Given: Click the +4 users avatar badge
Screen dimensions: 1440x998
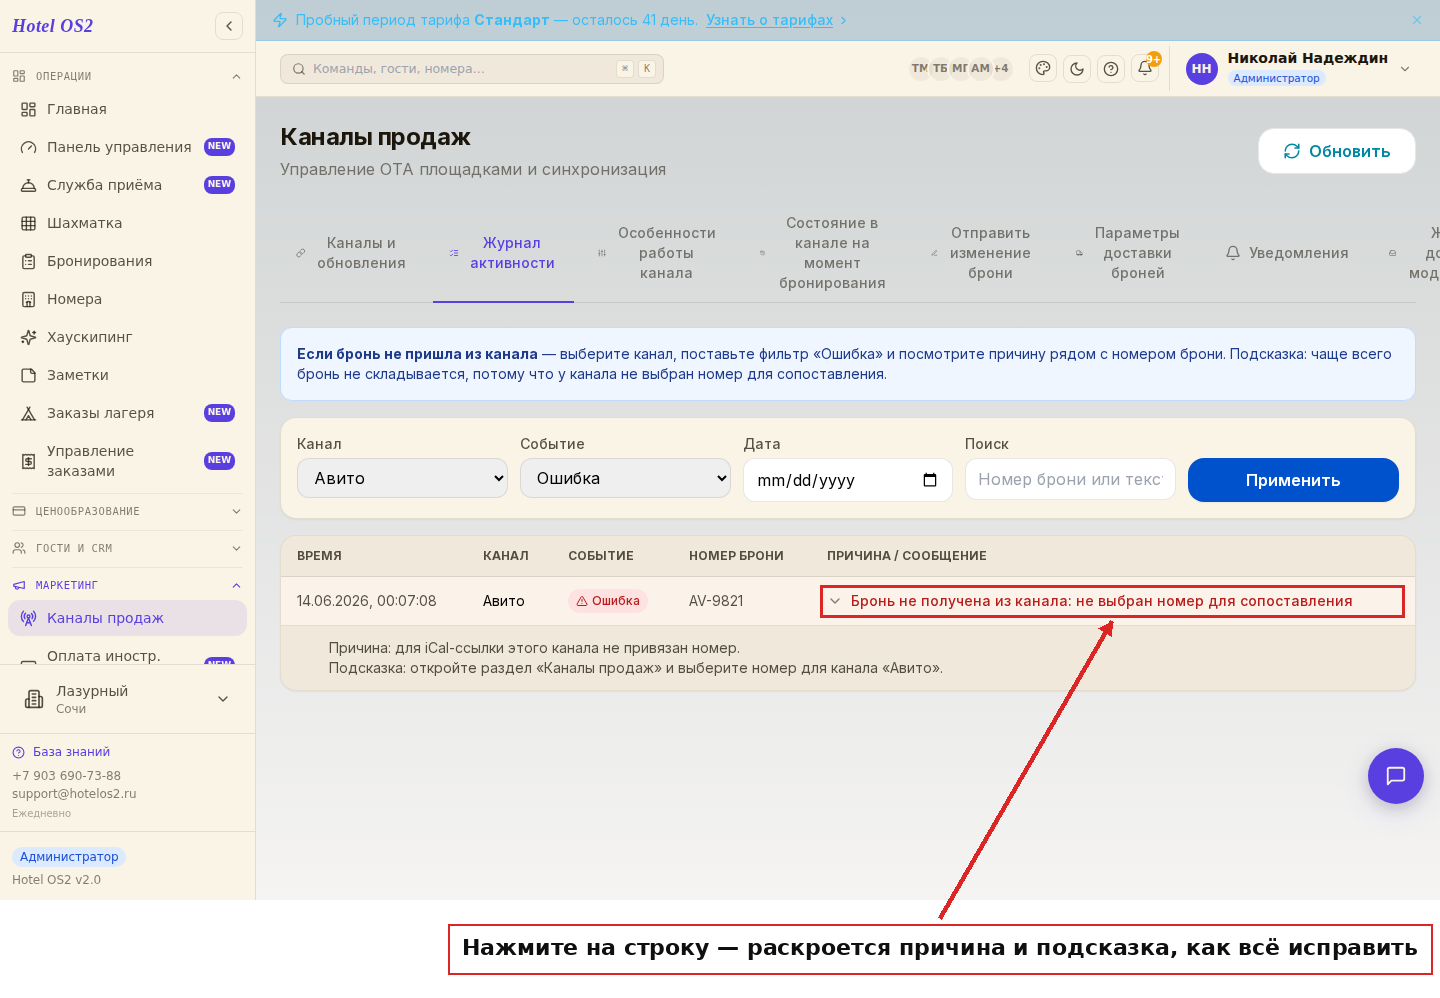Looking at the screenshot, I should point(1001,68).
